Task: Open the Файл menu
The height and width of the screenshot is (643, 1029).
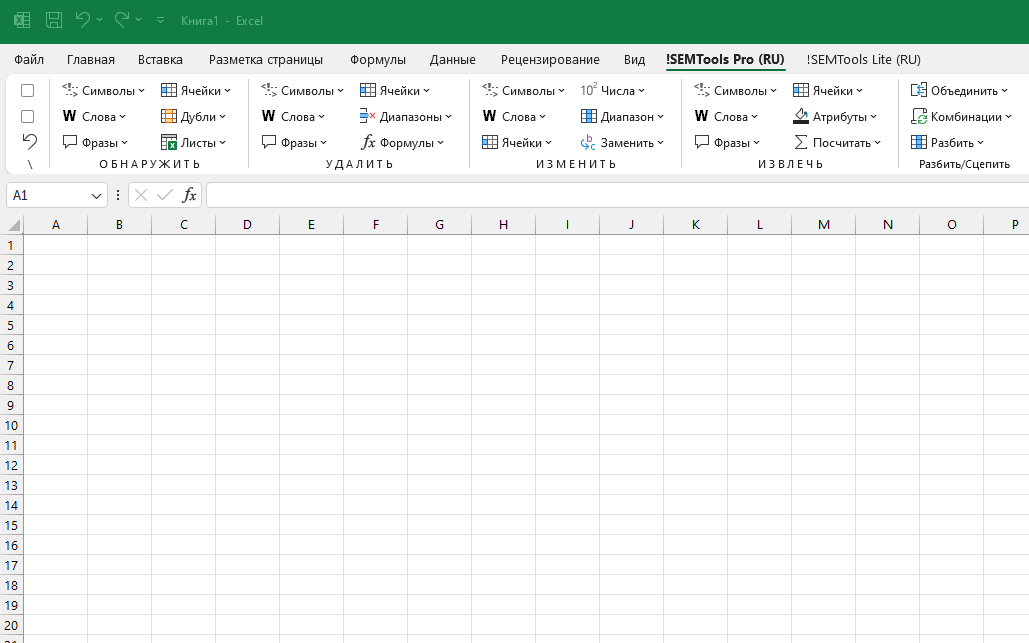Action: pyautogui.click(x=29, y=60)
